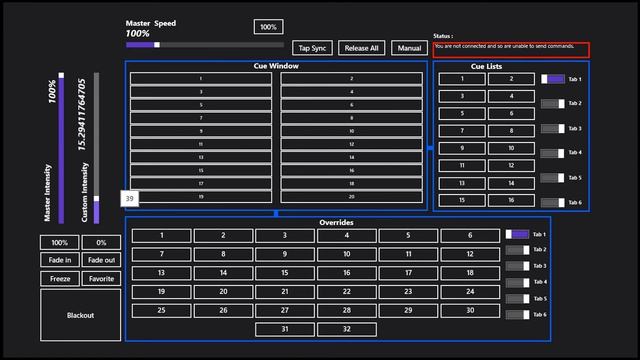640x360 pixels.
Task: Toggle Cue Lists Tab 4 switch
Action: coord(553,153)
